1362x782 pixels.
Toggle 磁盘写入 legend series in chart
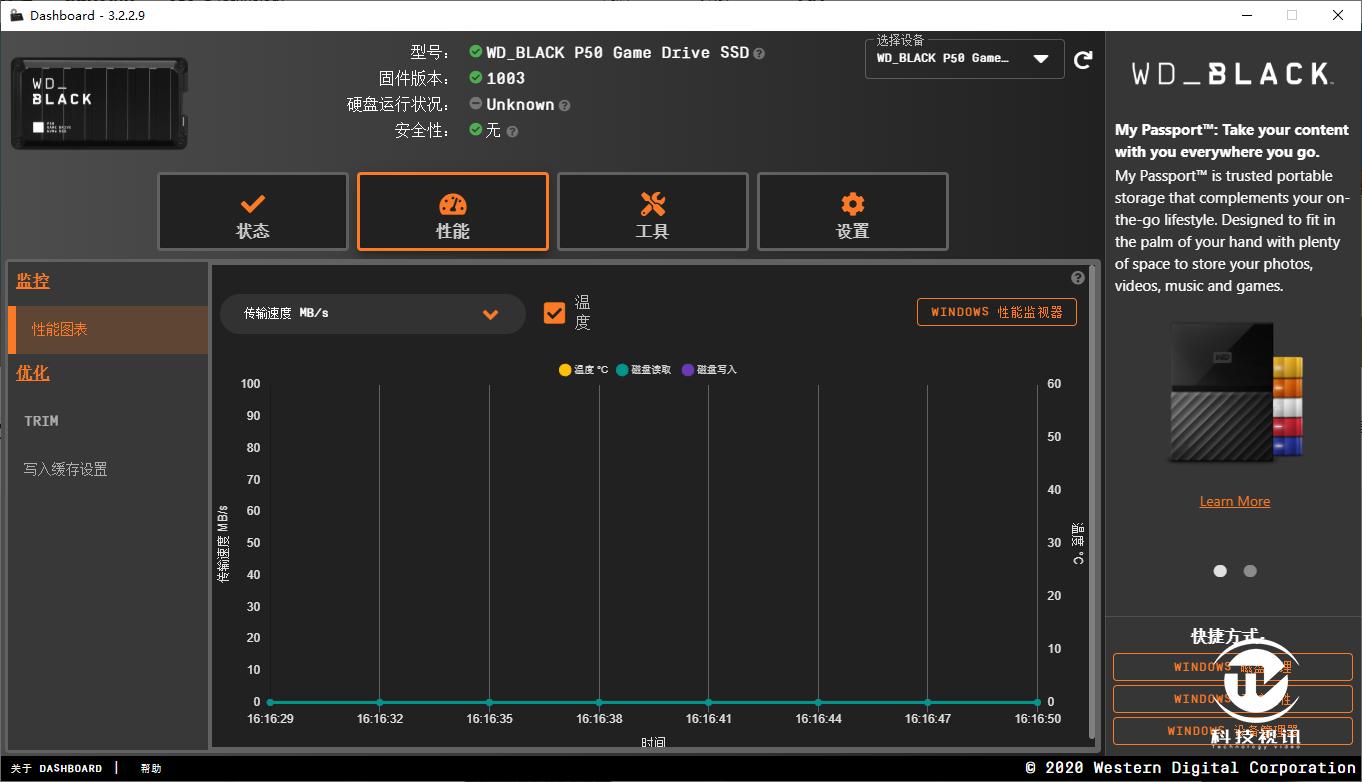pyautogui.click(x=709, y=370)
